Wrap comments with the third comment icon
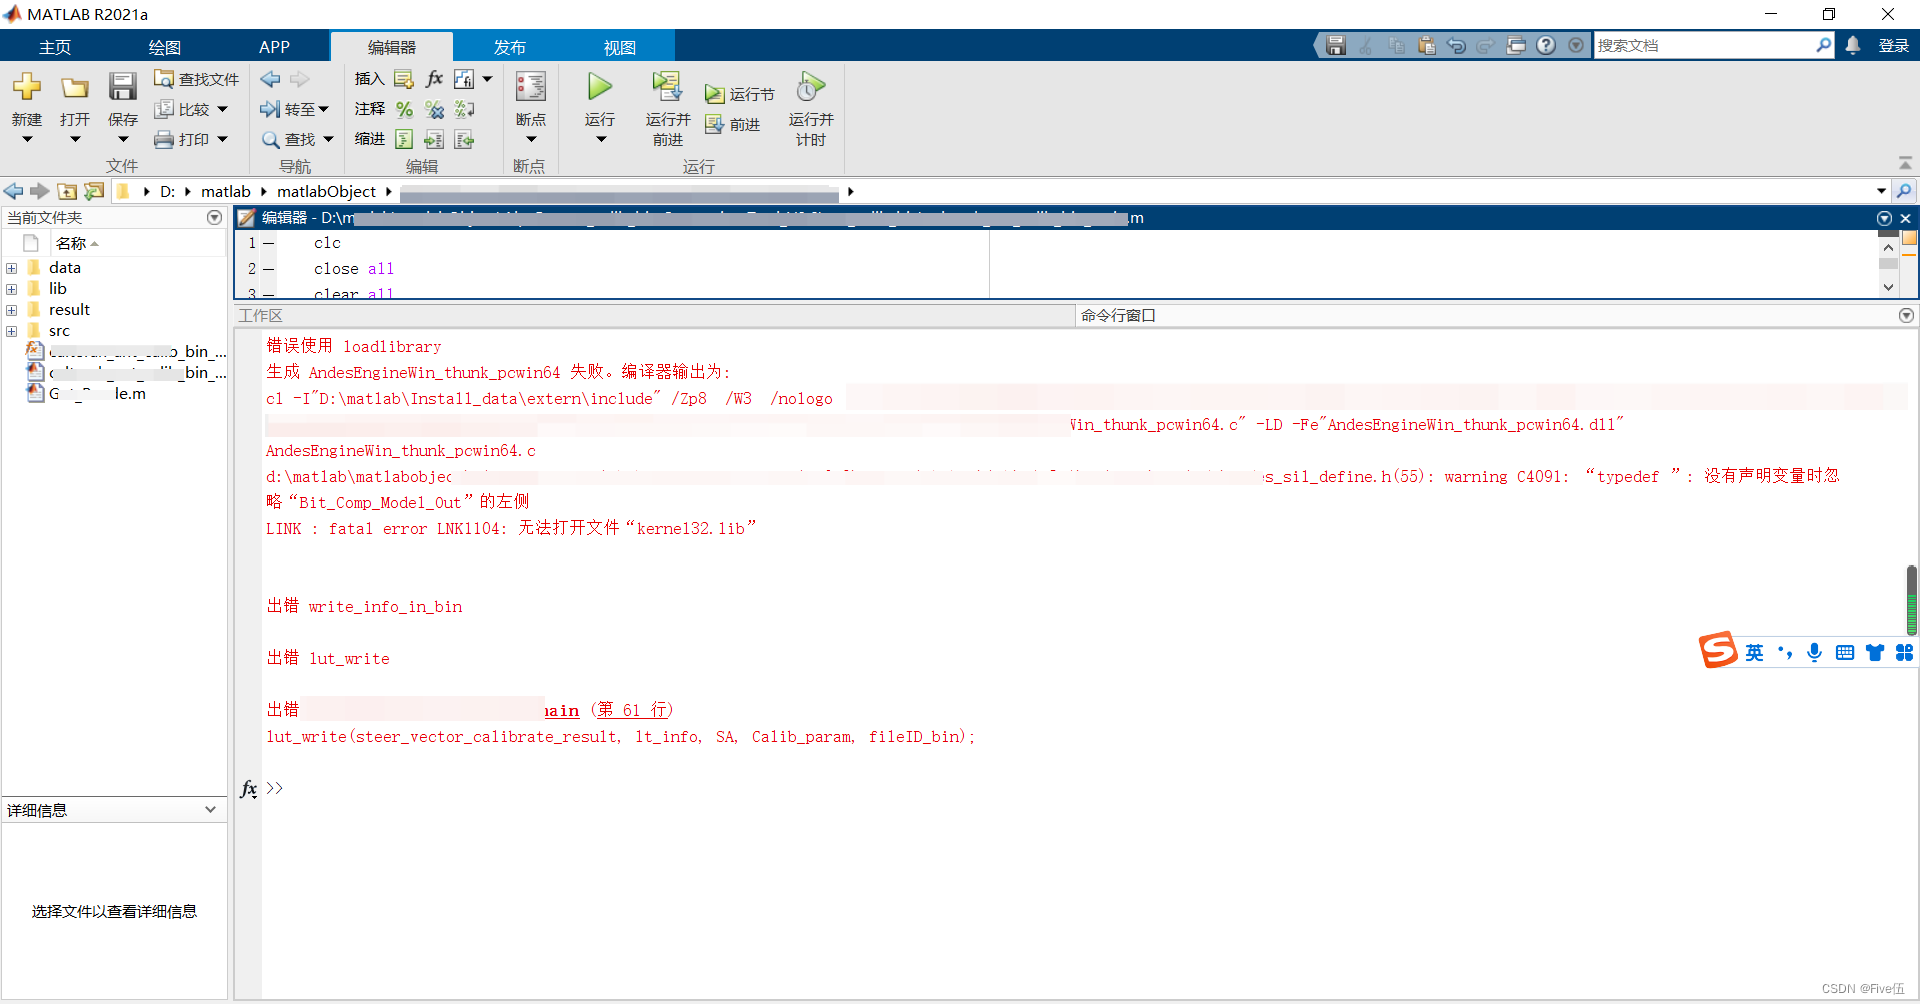 point(464,109)
